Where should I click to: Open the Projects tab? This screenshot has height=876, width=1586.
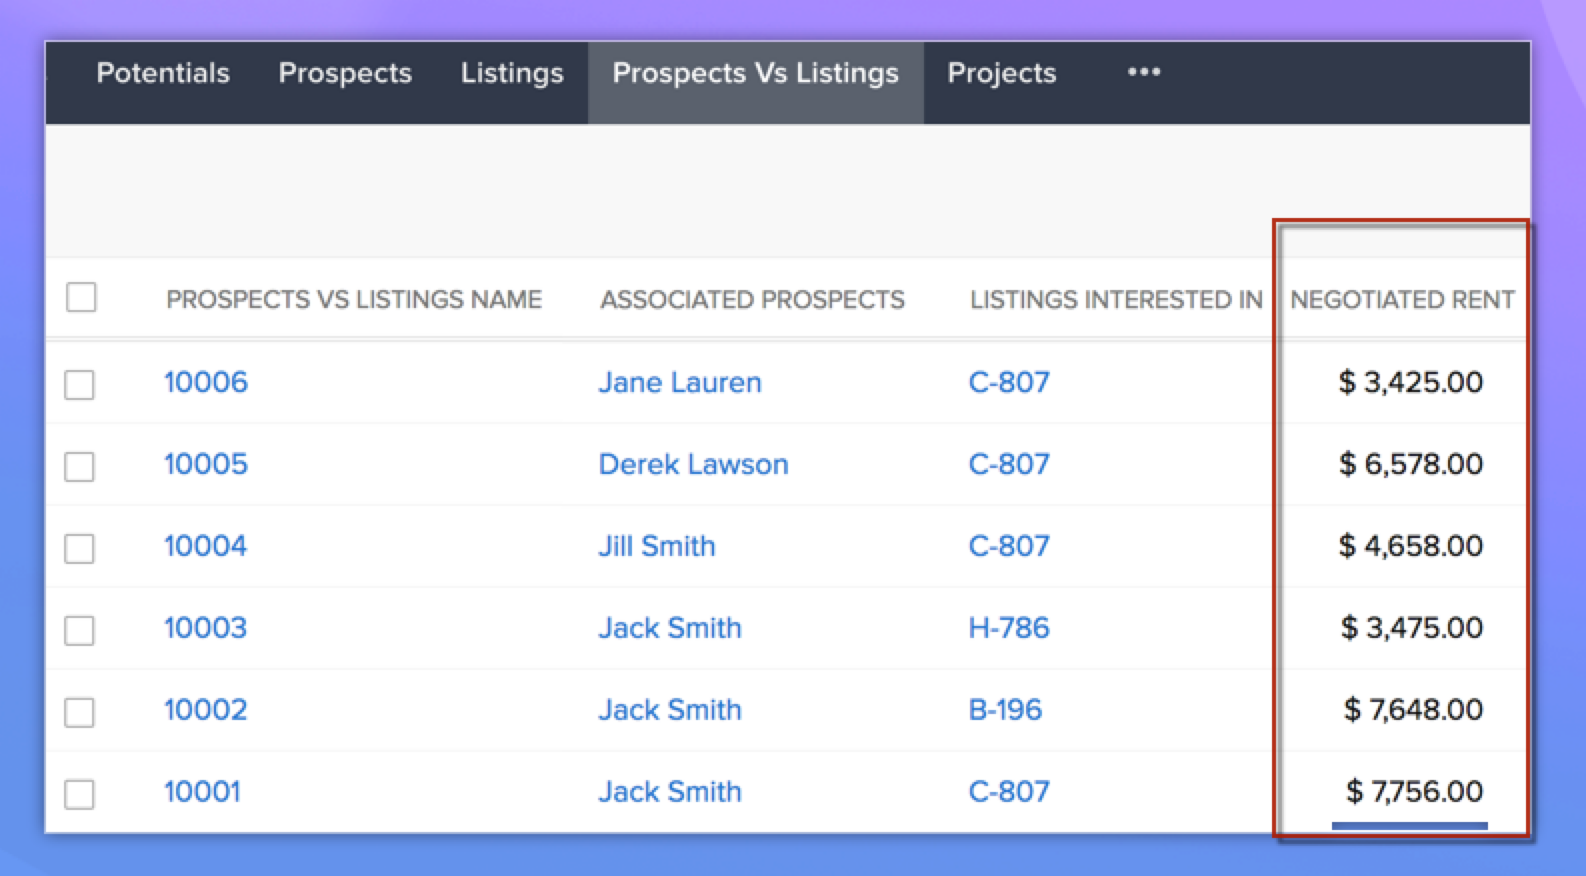1001,73
